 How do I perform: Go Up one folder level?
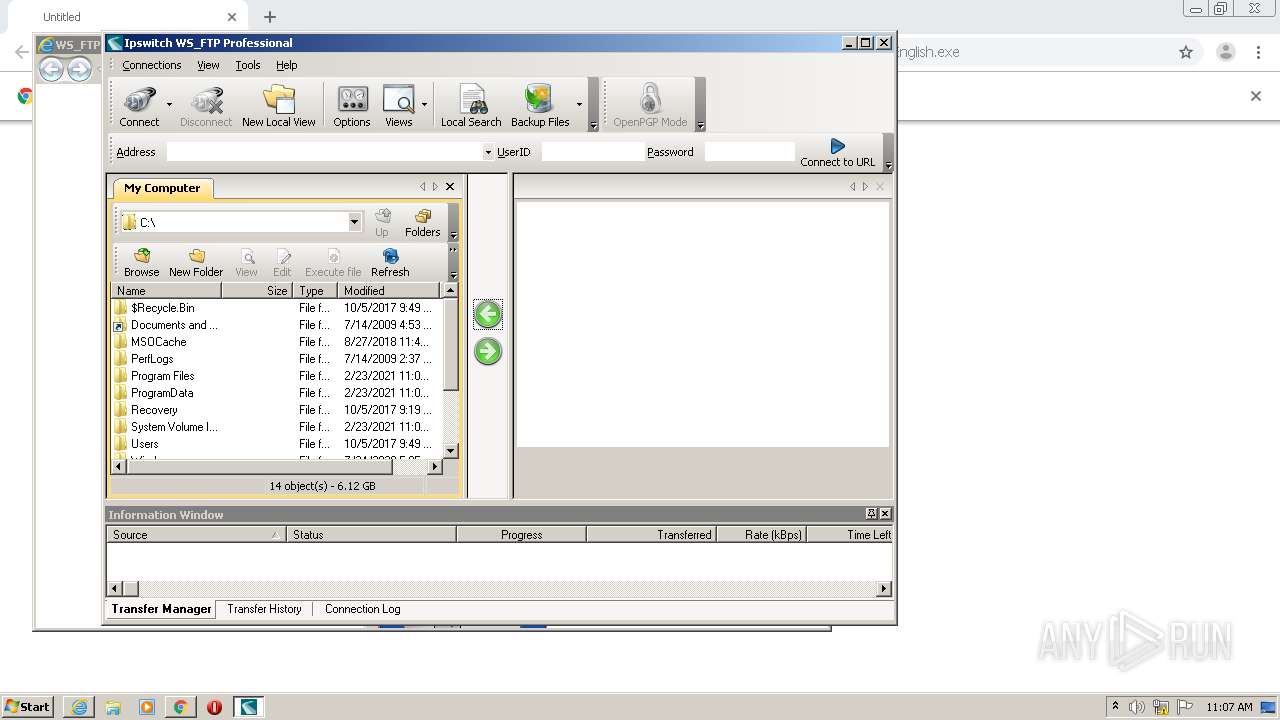pyautogui.click(x=382, y=222)
